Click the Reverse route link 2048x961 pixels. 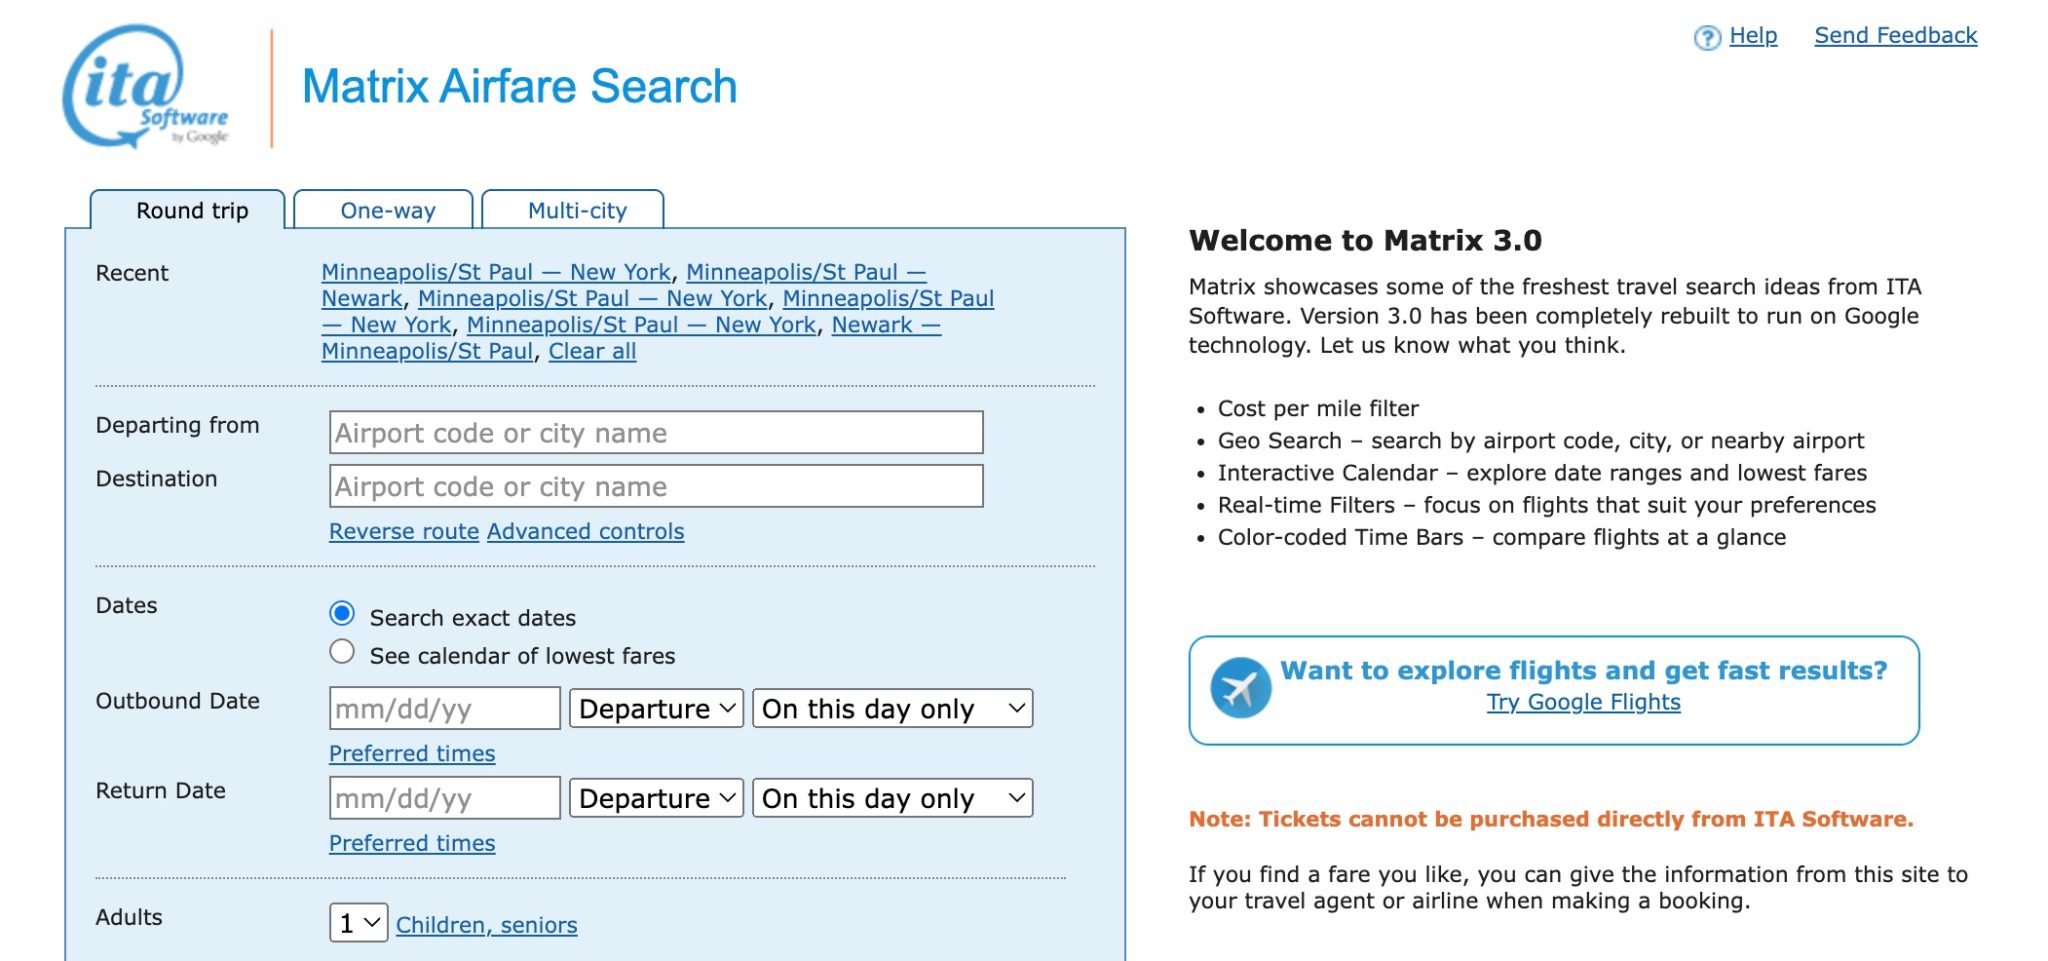[404, 532]
